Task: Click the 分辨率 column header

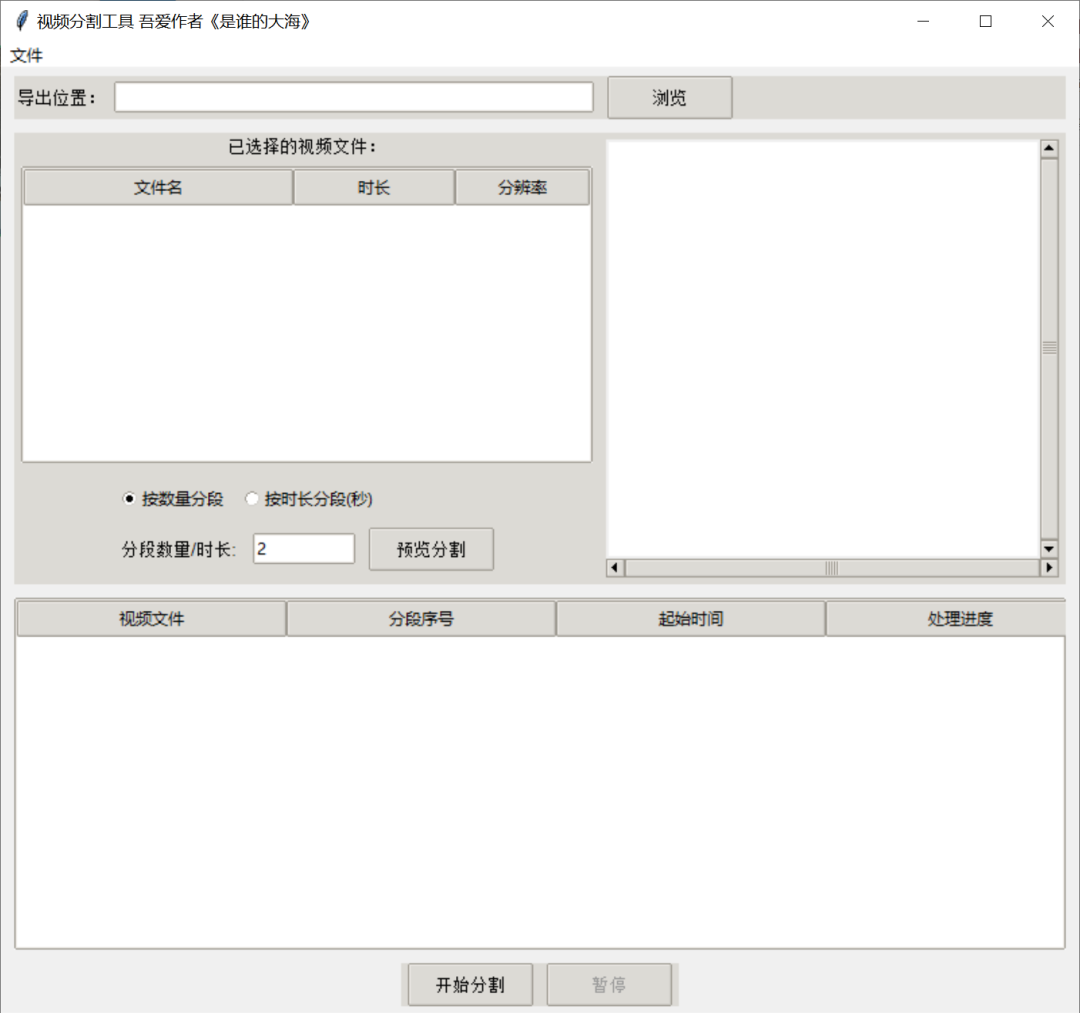Action: pos(522,187)
